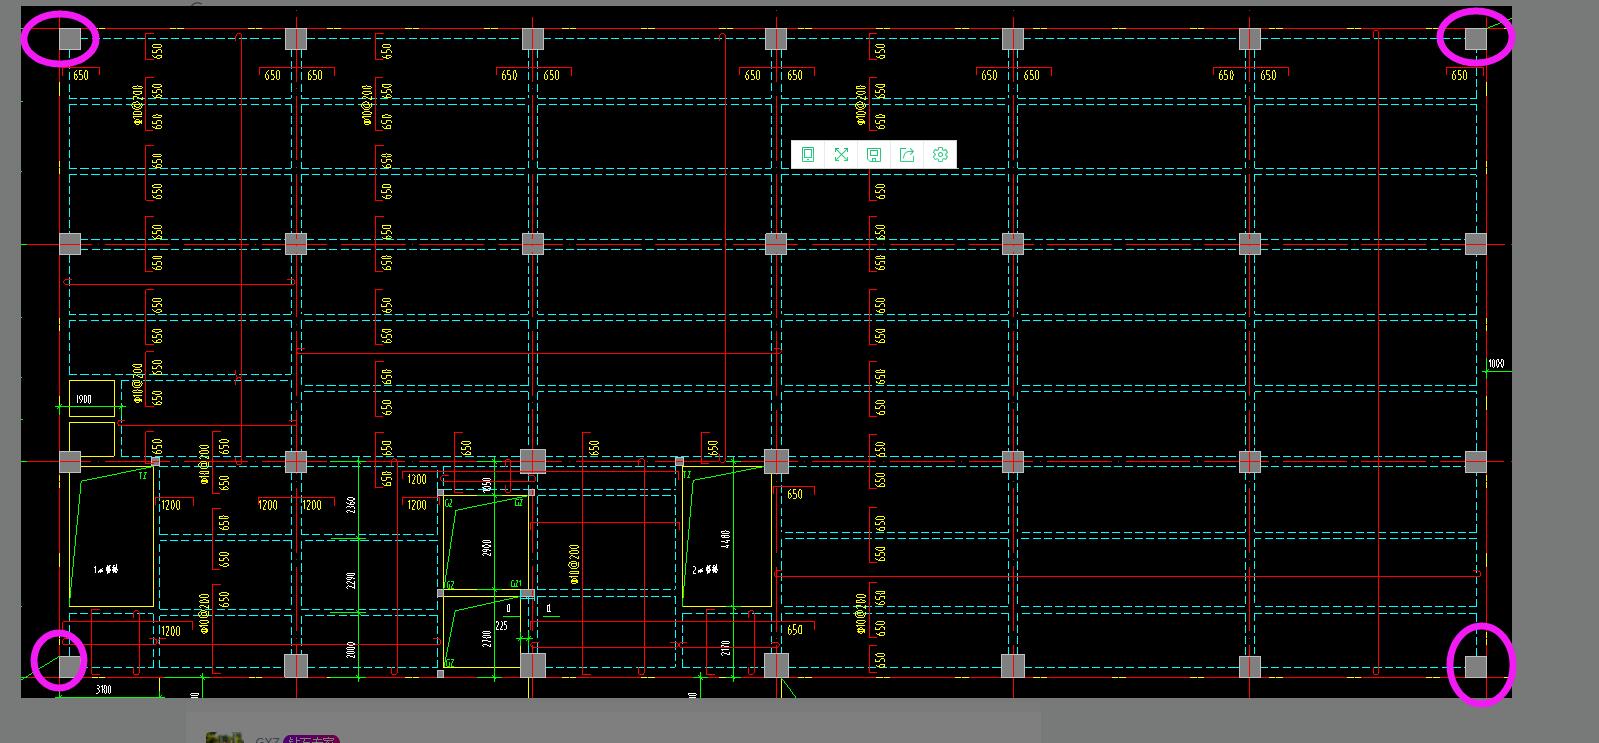Click the 2360 vertical dimension text
1599x743 pixels.
point(350,505)
